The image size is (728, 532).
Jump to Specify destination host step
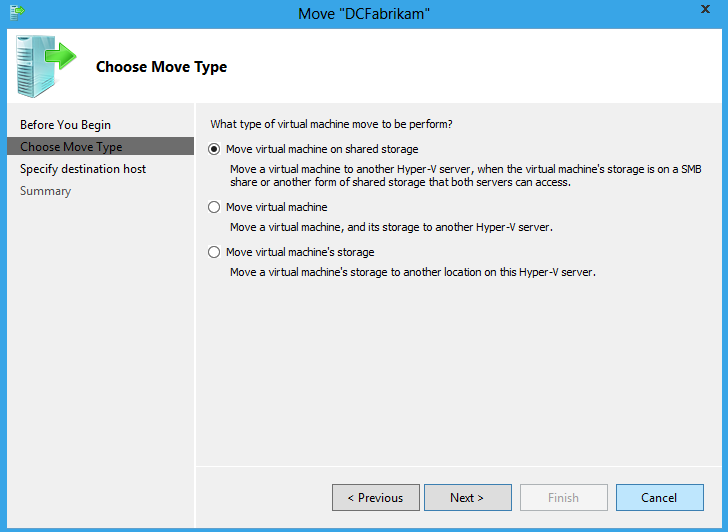[83, 169]
